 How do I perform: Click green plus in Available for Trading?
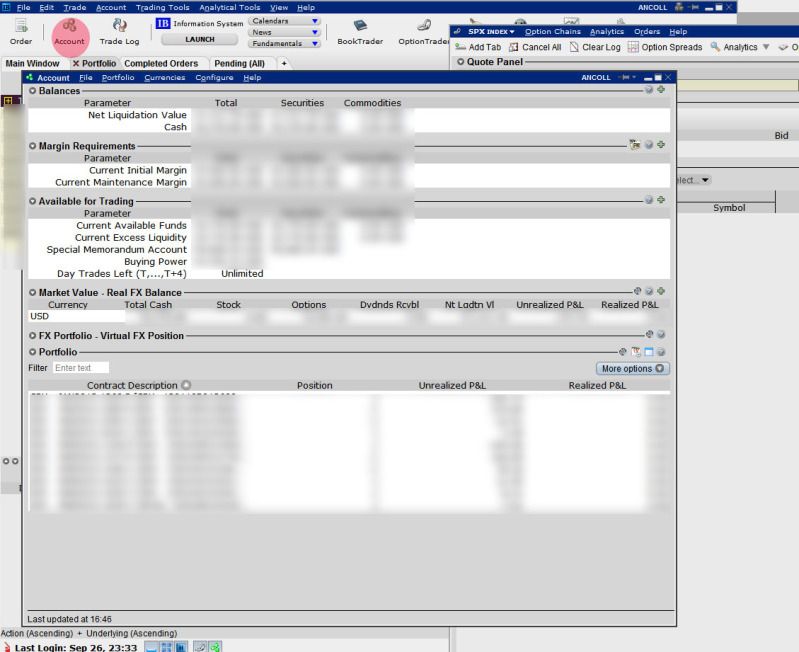coord(661,200)
